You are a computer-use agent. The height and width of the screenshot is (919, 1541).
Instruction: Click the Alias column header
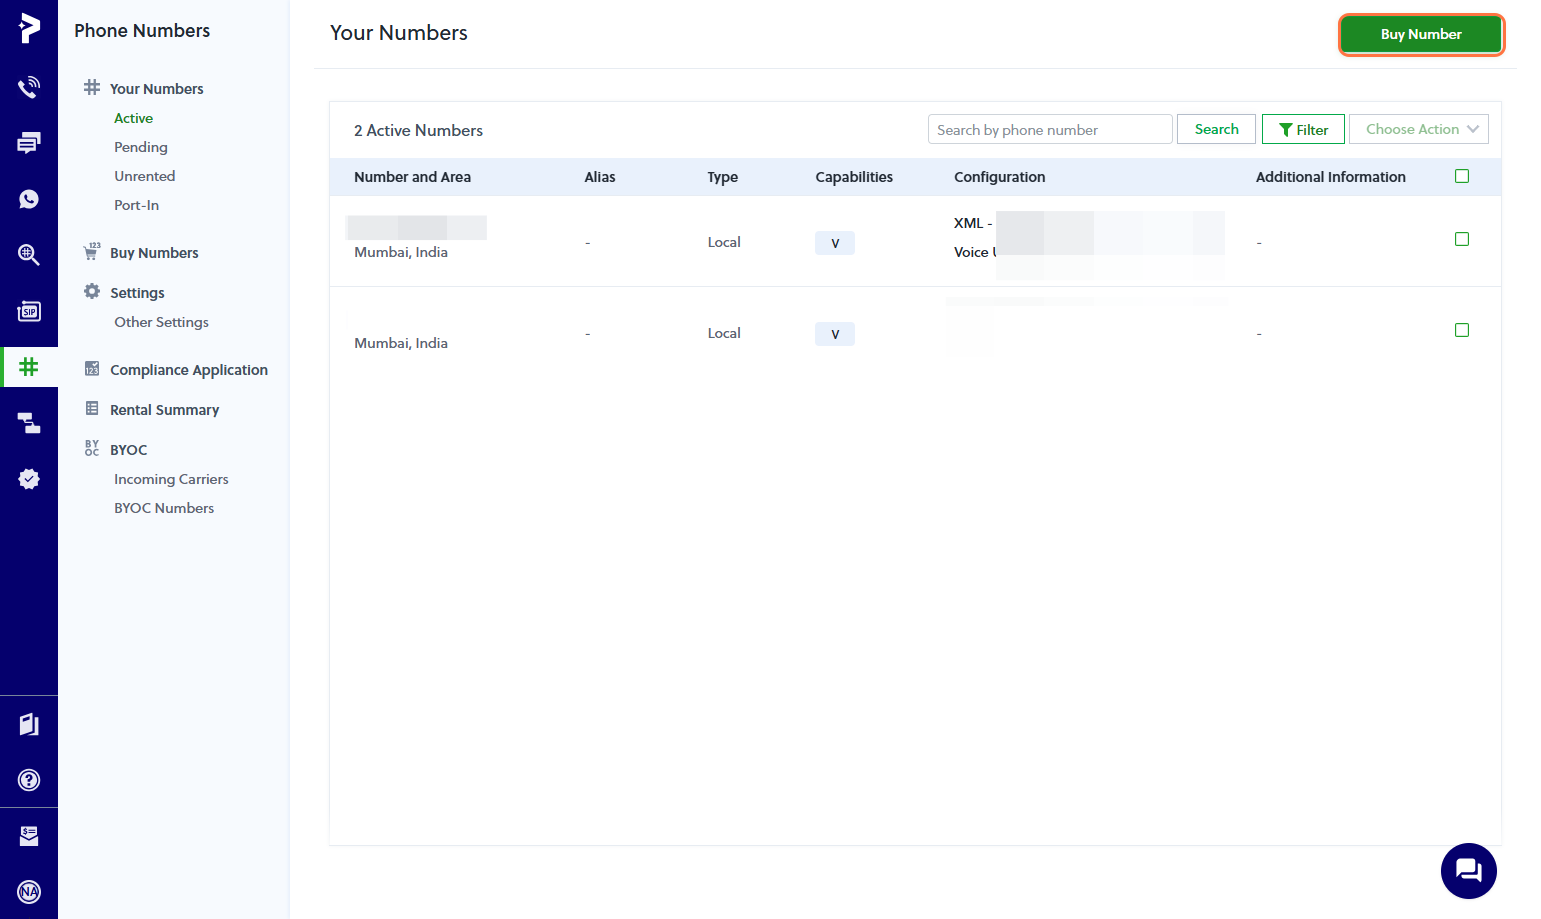[x=600, y=177]
